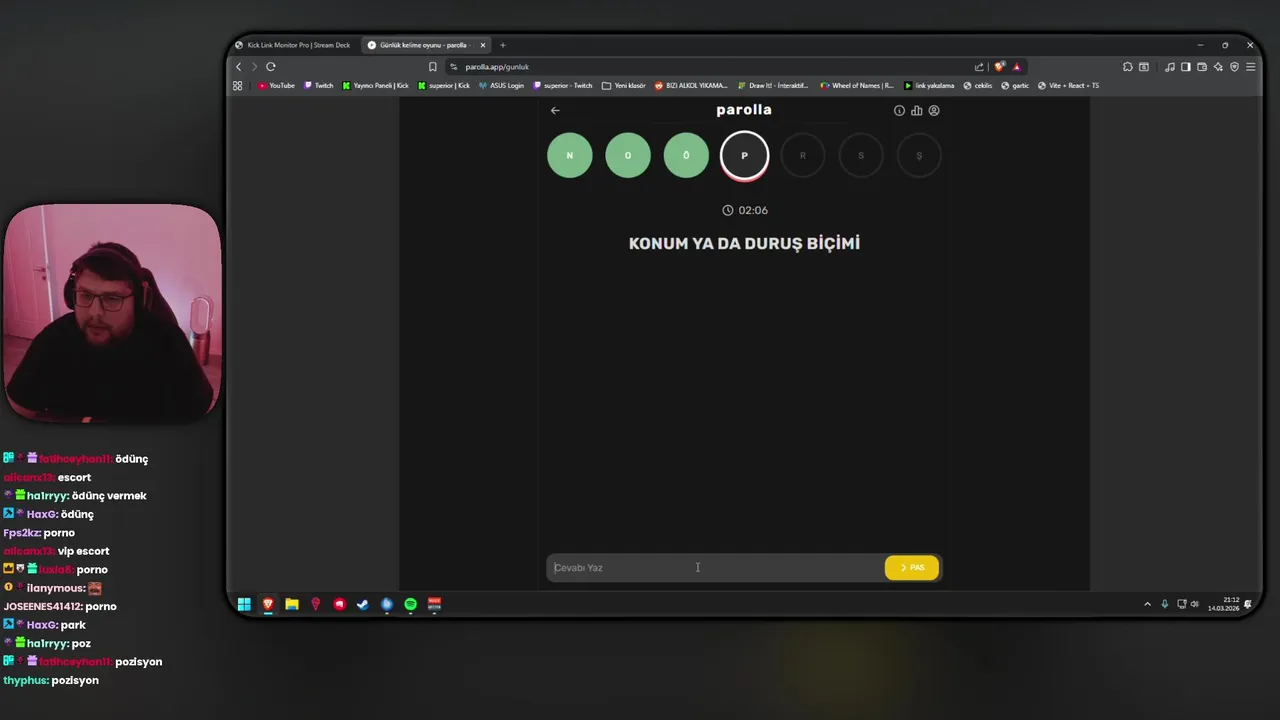This screenshot has width=1280, height=720.
Task: Open Spotify from the taskbar
Action: click(410, 604)
